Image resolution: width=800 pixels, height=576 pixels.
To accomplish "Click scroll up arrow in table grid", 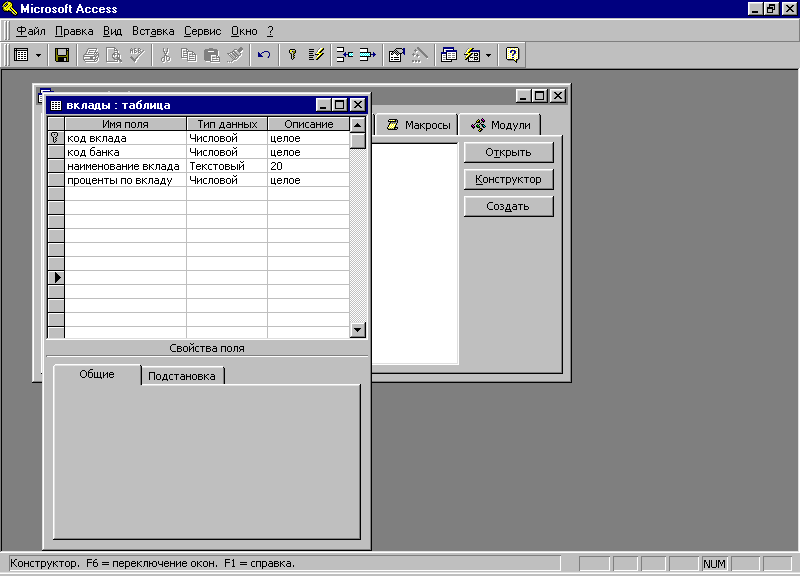I will tap(358, 124).
